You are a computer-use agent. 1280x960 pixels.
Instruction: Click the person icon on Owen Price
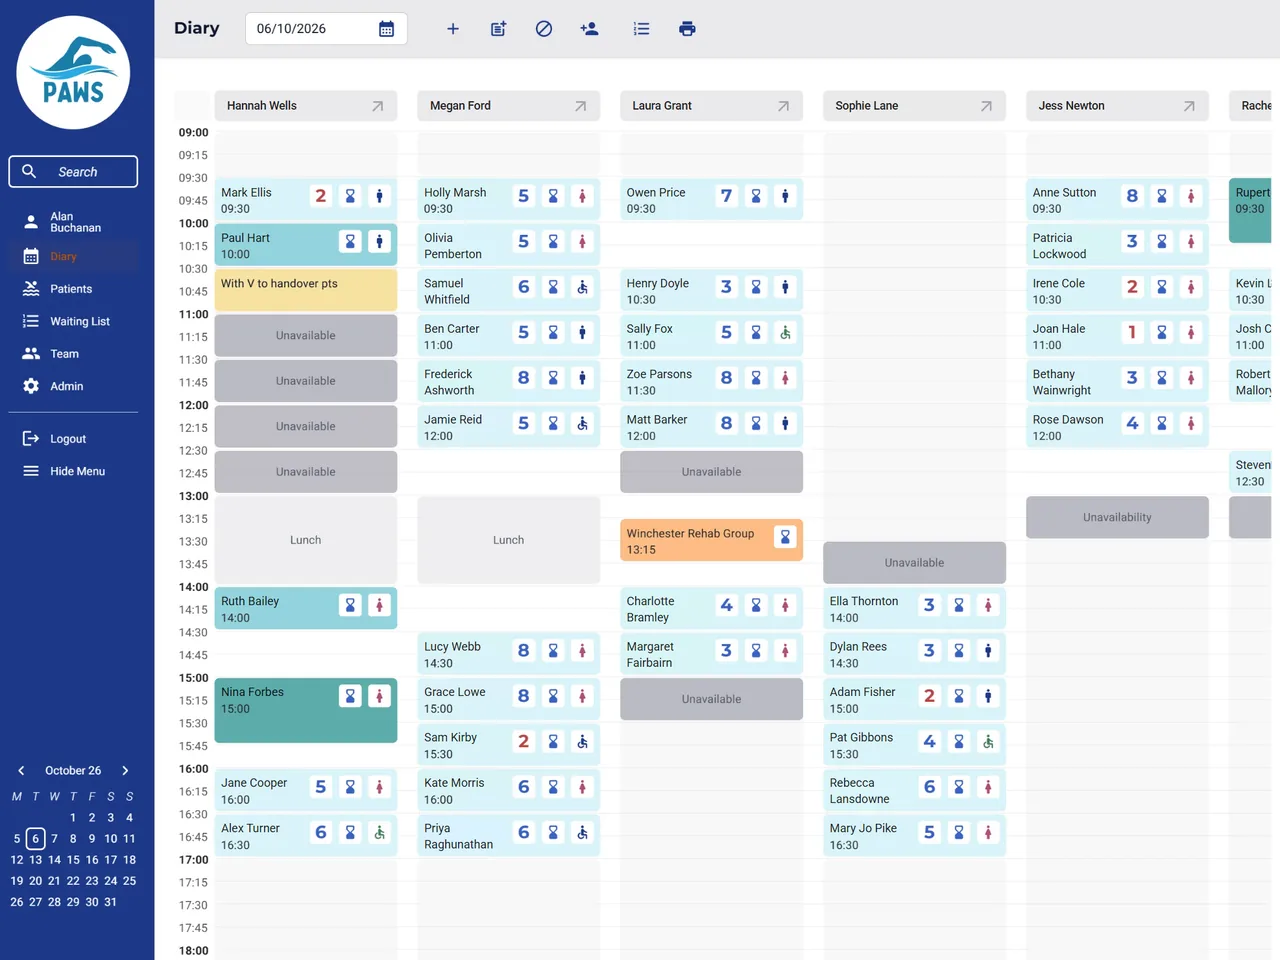tap(785, 196)
